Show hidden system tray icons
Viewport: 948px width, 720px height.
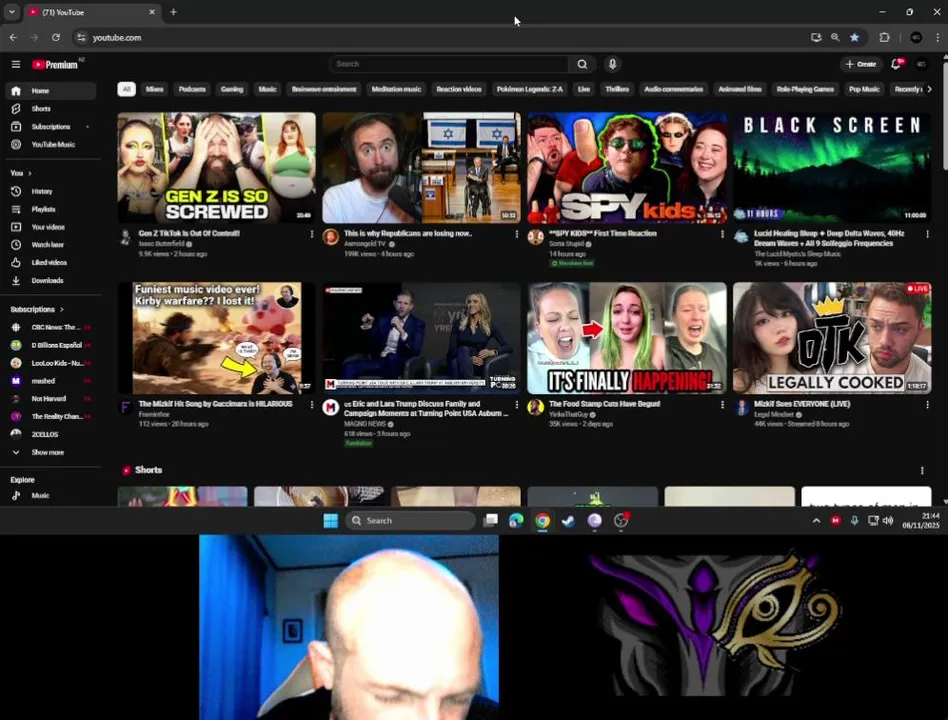coord(816,521)
